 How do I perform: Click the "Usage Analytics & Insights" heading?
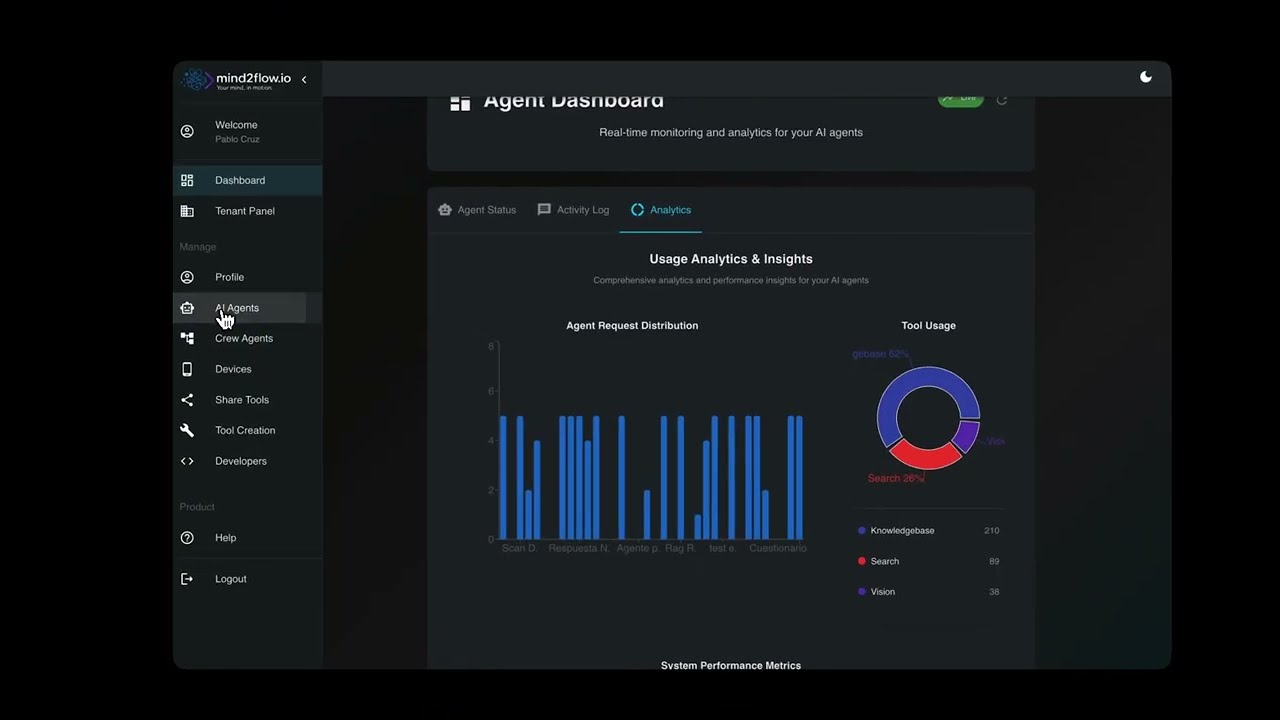(x=731, y=259)
